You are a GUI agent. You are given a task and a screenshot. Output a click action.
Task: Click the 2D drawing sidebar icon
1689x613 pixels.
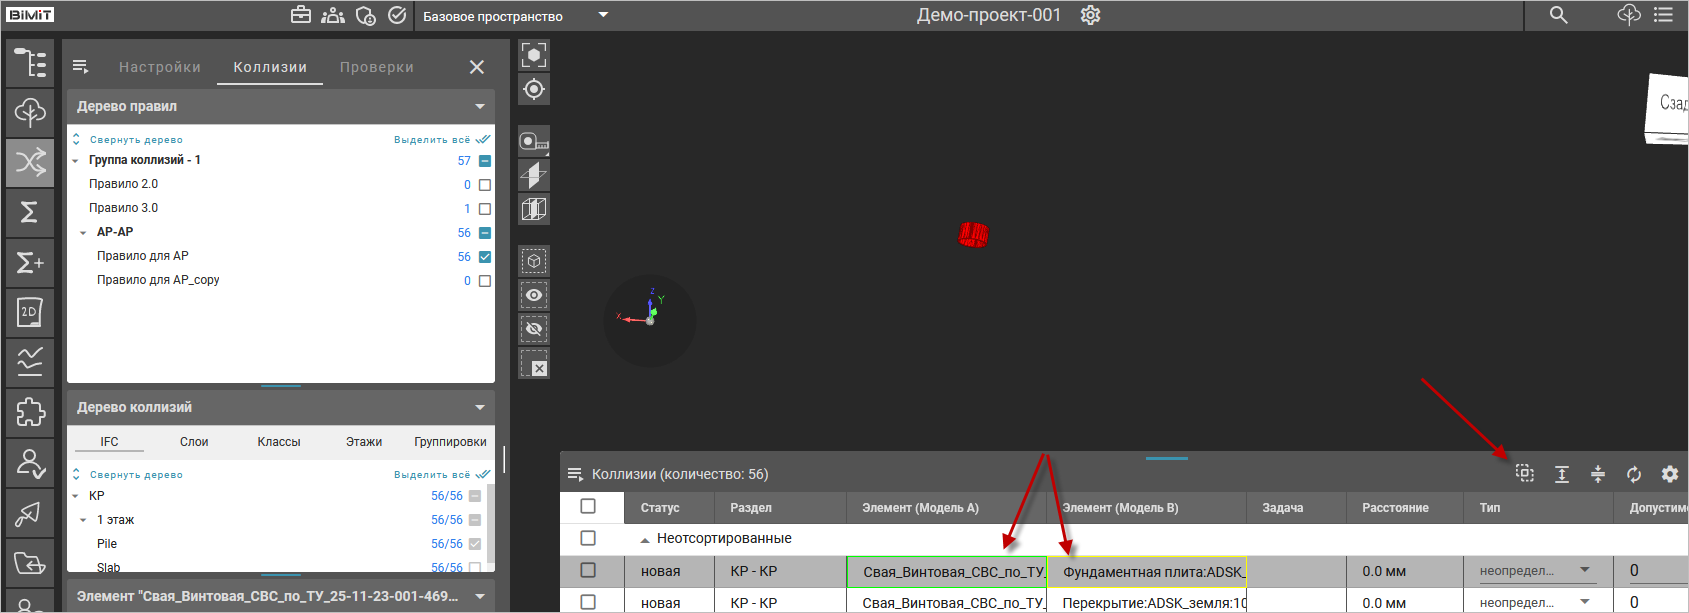(x=30, y=312)
